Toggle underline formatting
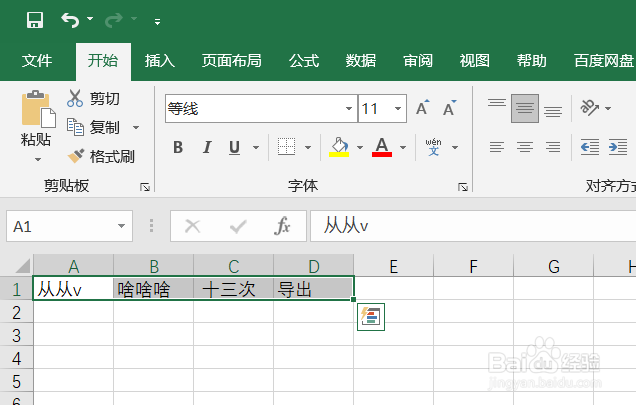This screenshot has width=636, height=405. pyautogui.click(x=234, y=147)
